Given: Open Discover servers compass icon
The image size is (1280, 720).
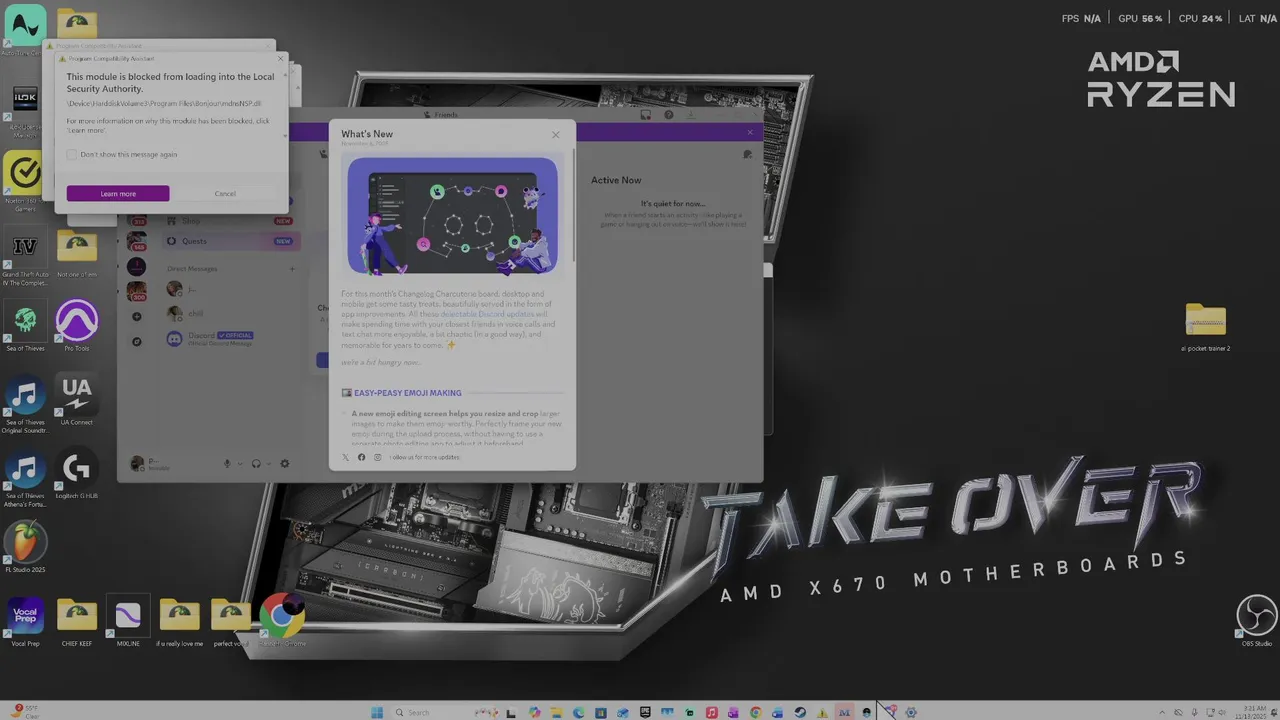Looking at the screenshot, I should pyautogui.click(x=137, y=341).
